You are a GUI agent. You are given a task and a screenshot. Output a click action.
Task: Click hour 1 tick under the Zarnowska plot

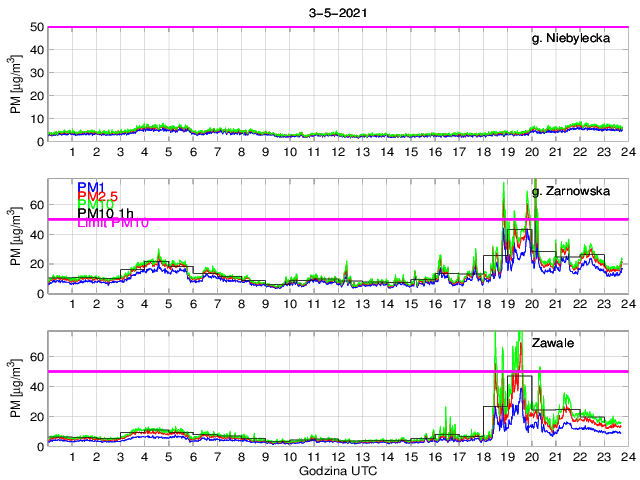click(72, 304)
